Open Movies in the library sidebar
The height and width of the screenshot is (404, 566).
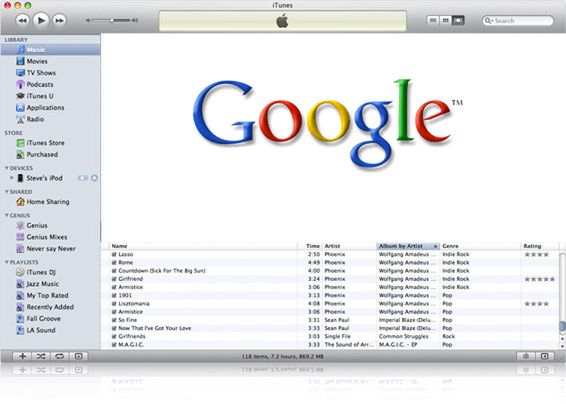tap(51, 61)
